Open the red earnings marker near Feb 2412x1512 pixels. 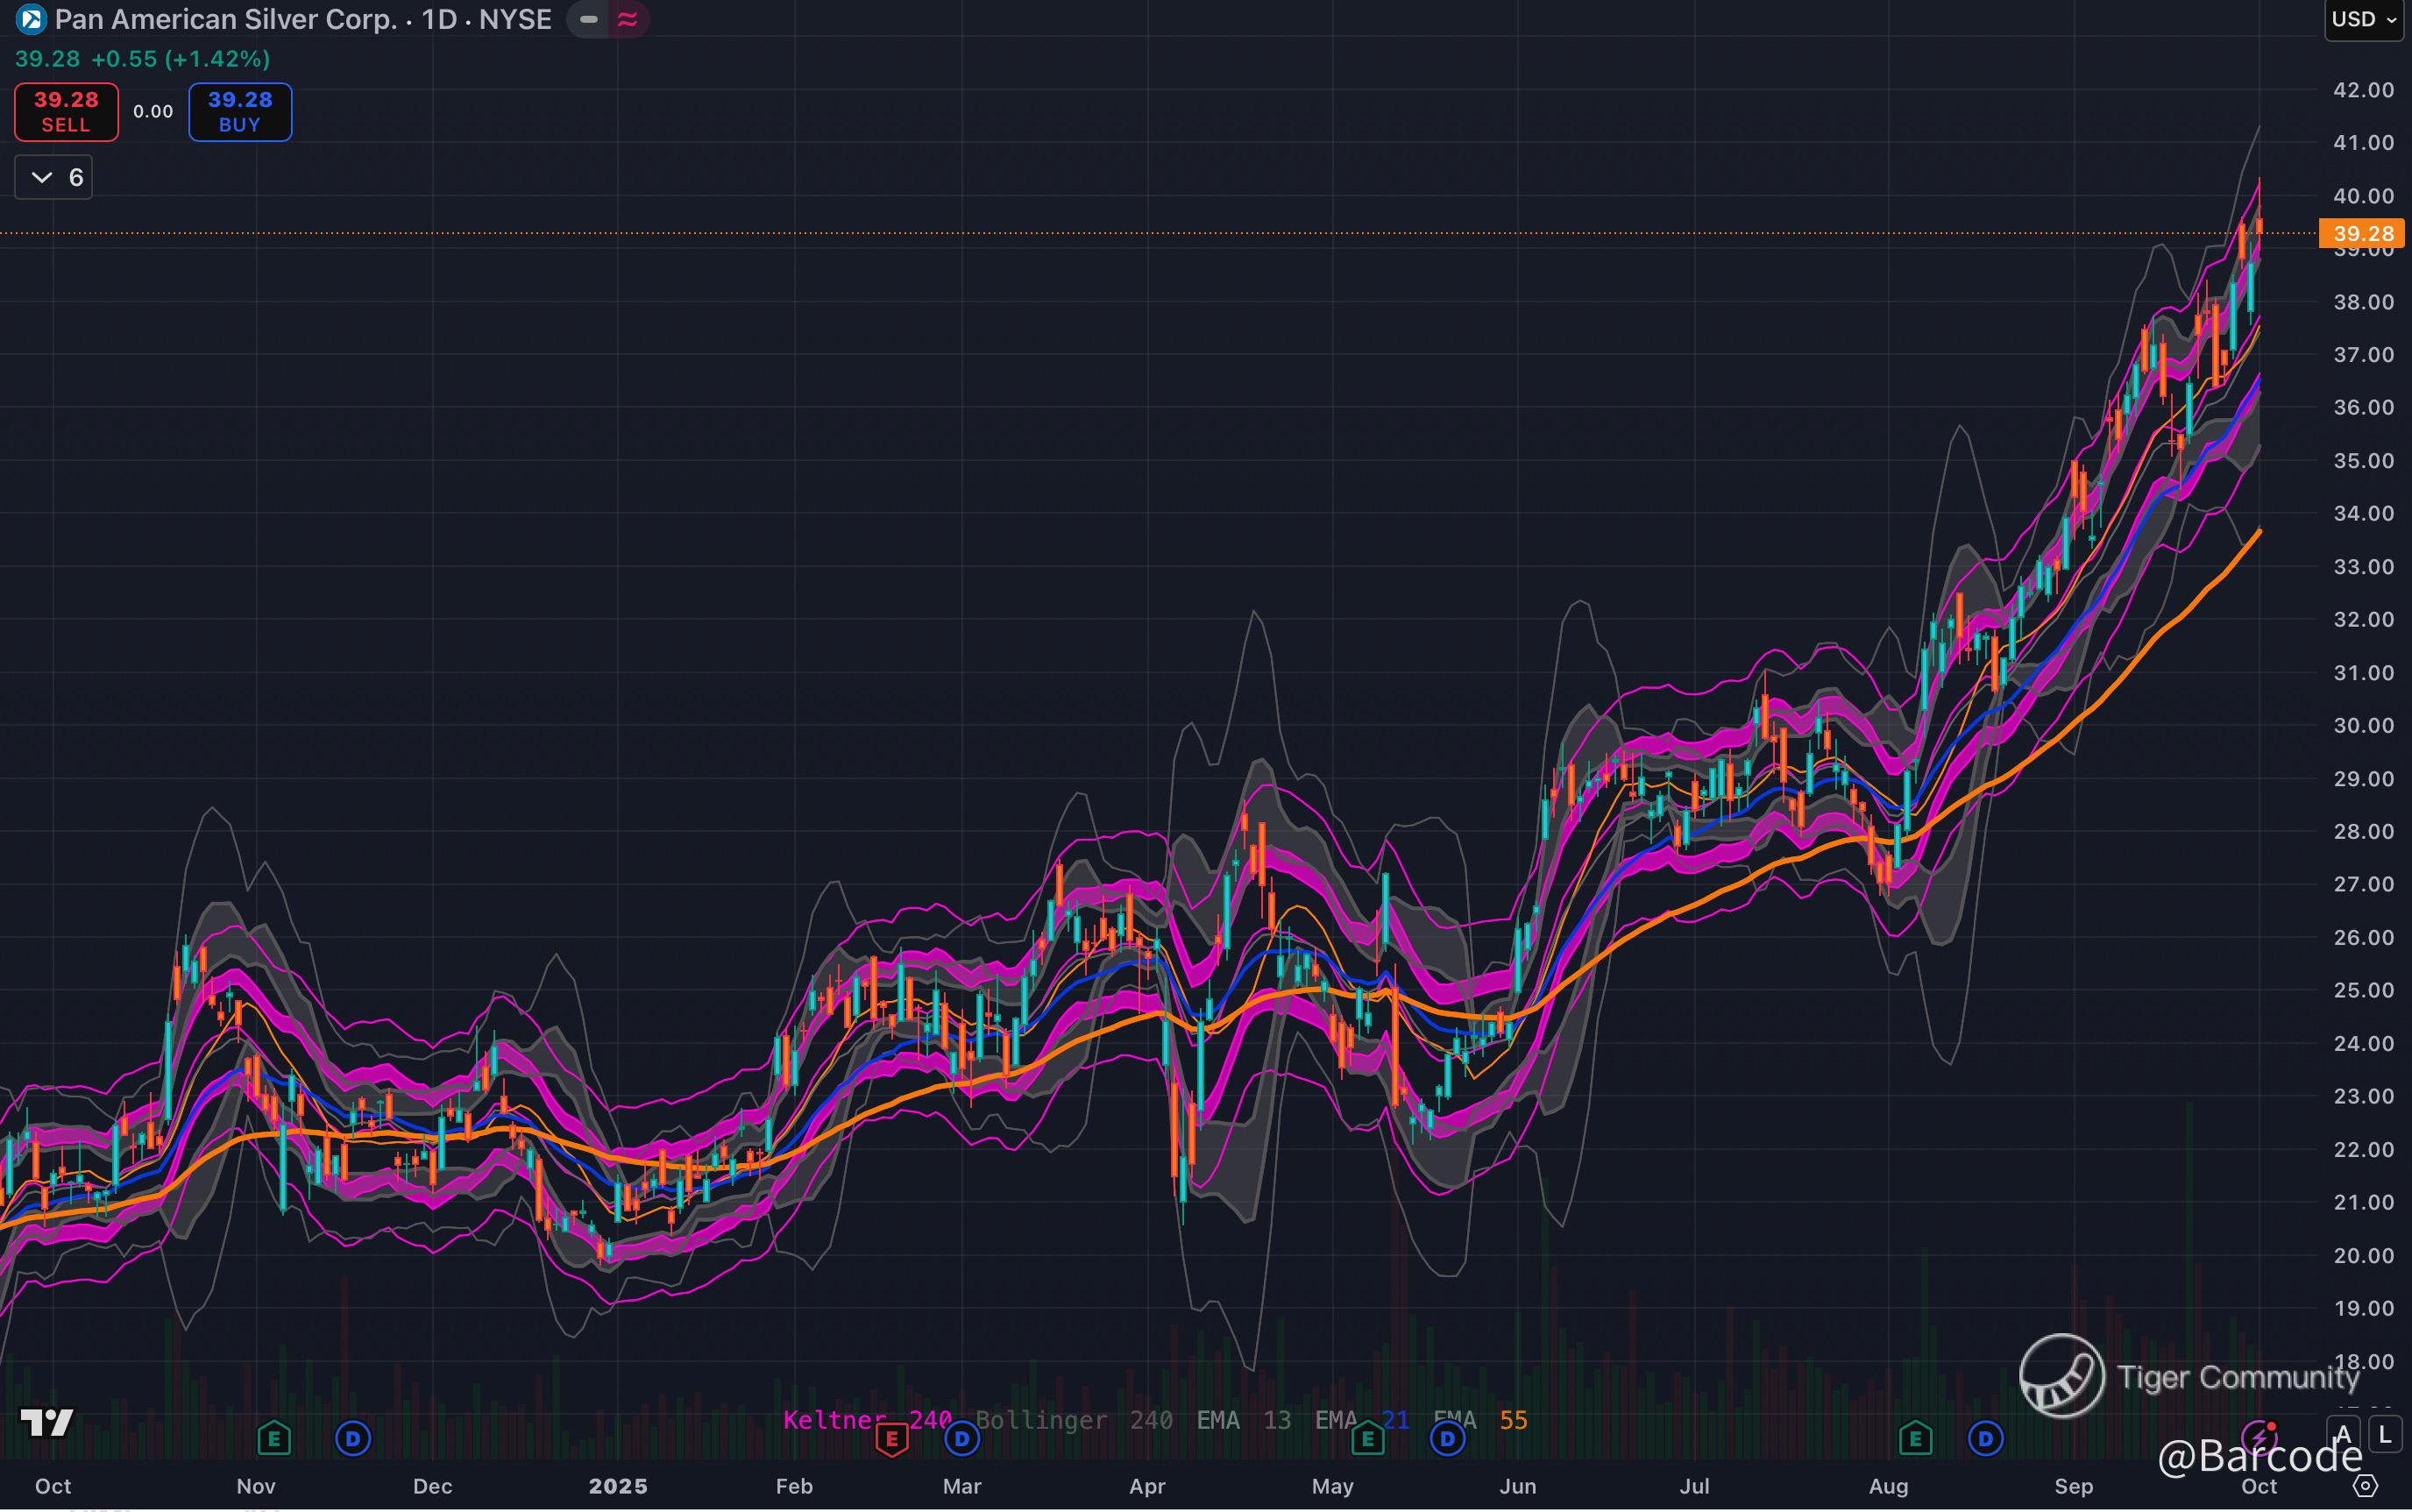pyautogui.click(x=891, y=1439)
